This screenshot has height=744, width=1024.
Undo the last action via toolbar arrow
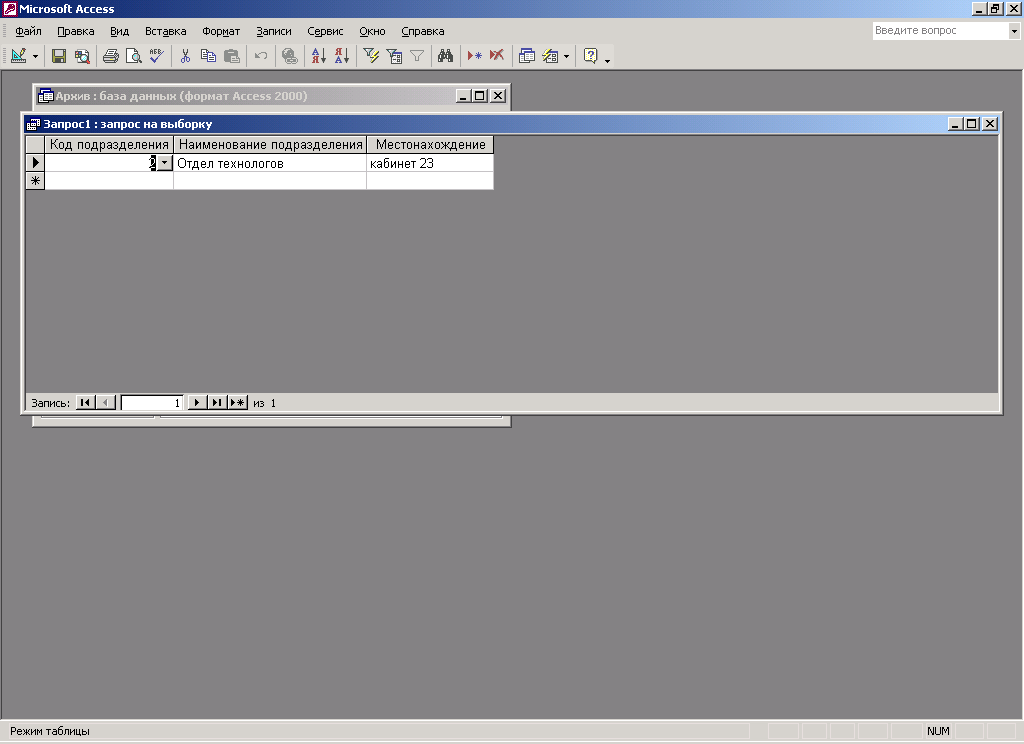[261, 56]
